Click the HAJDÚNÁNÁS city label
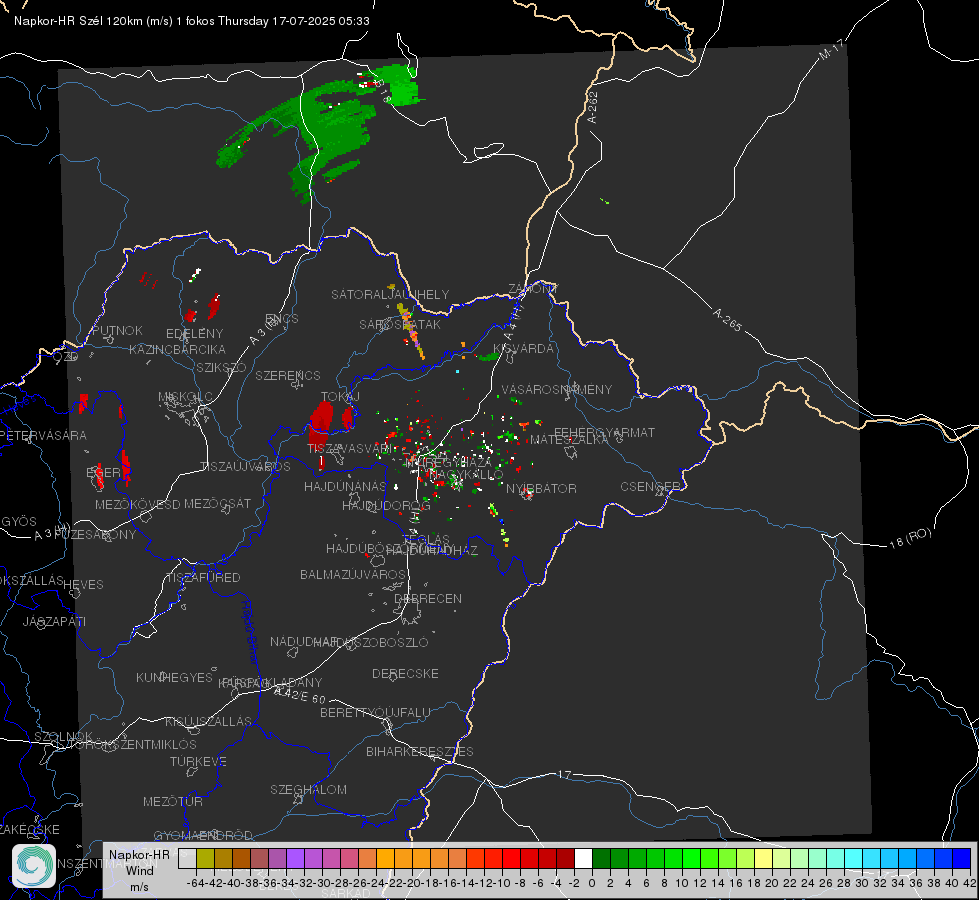This screenshot has width=979, height=900. point(345,486)
